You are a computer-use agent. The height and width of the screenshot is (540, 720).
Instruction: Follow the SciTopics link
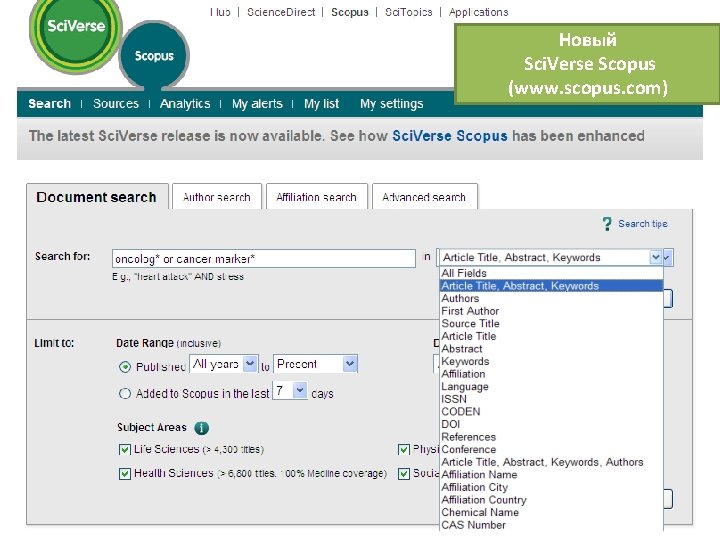[x=409, y=12]
